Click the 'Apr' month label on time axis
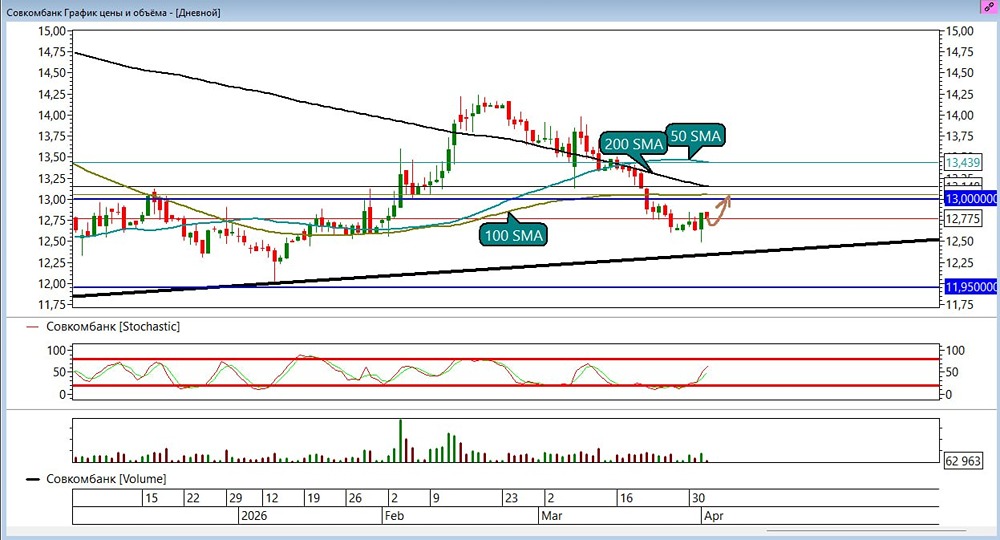This screenshot has width=1000, height=540. (x=714, y=515)
